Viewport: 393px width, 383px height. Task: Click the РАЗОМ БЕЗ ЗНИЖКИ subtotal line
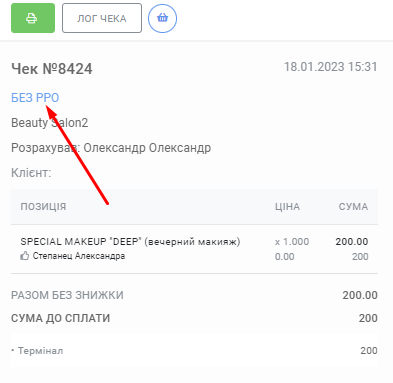(x=194, y=295)
